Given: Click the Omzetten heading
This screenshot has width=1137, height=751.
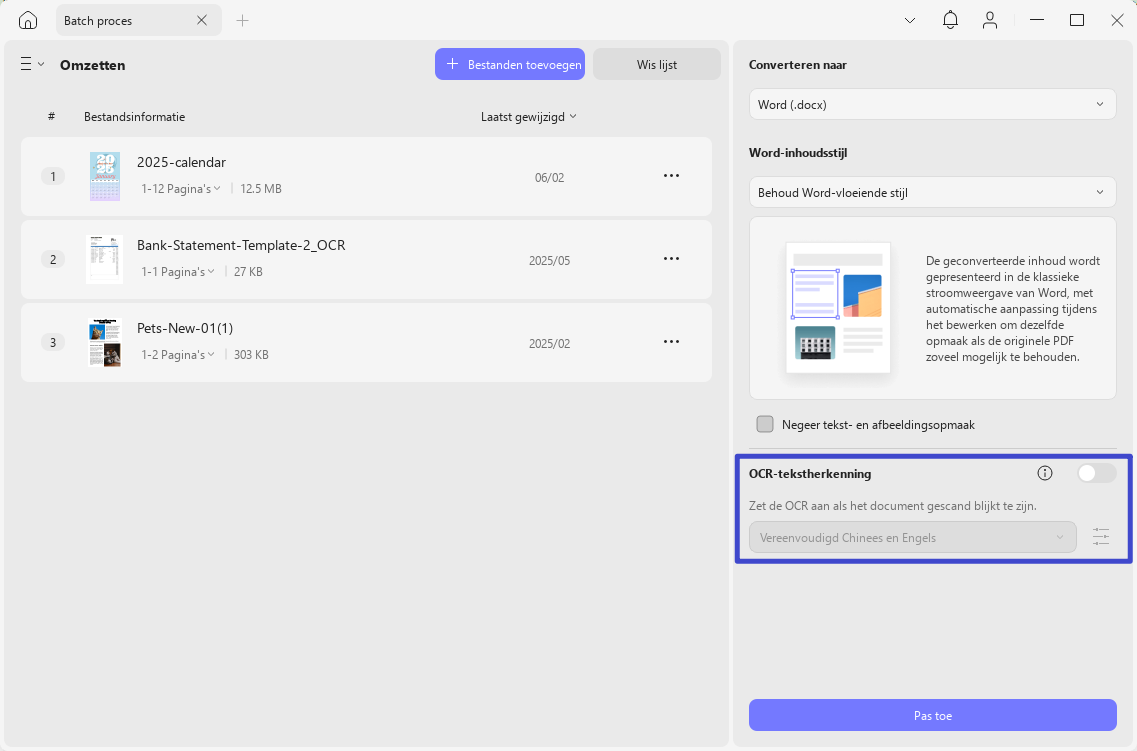Looking at the screenshot, I should [x=92, y=65].
